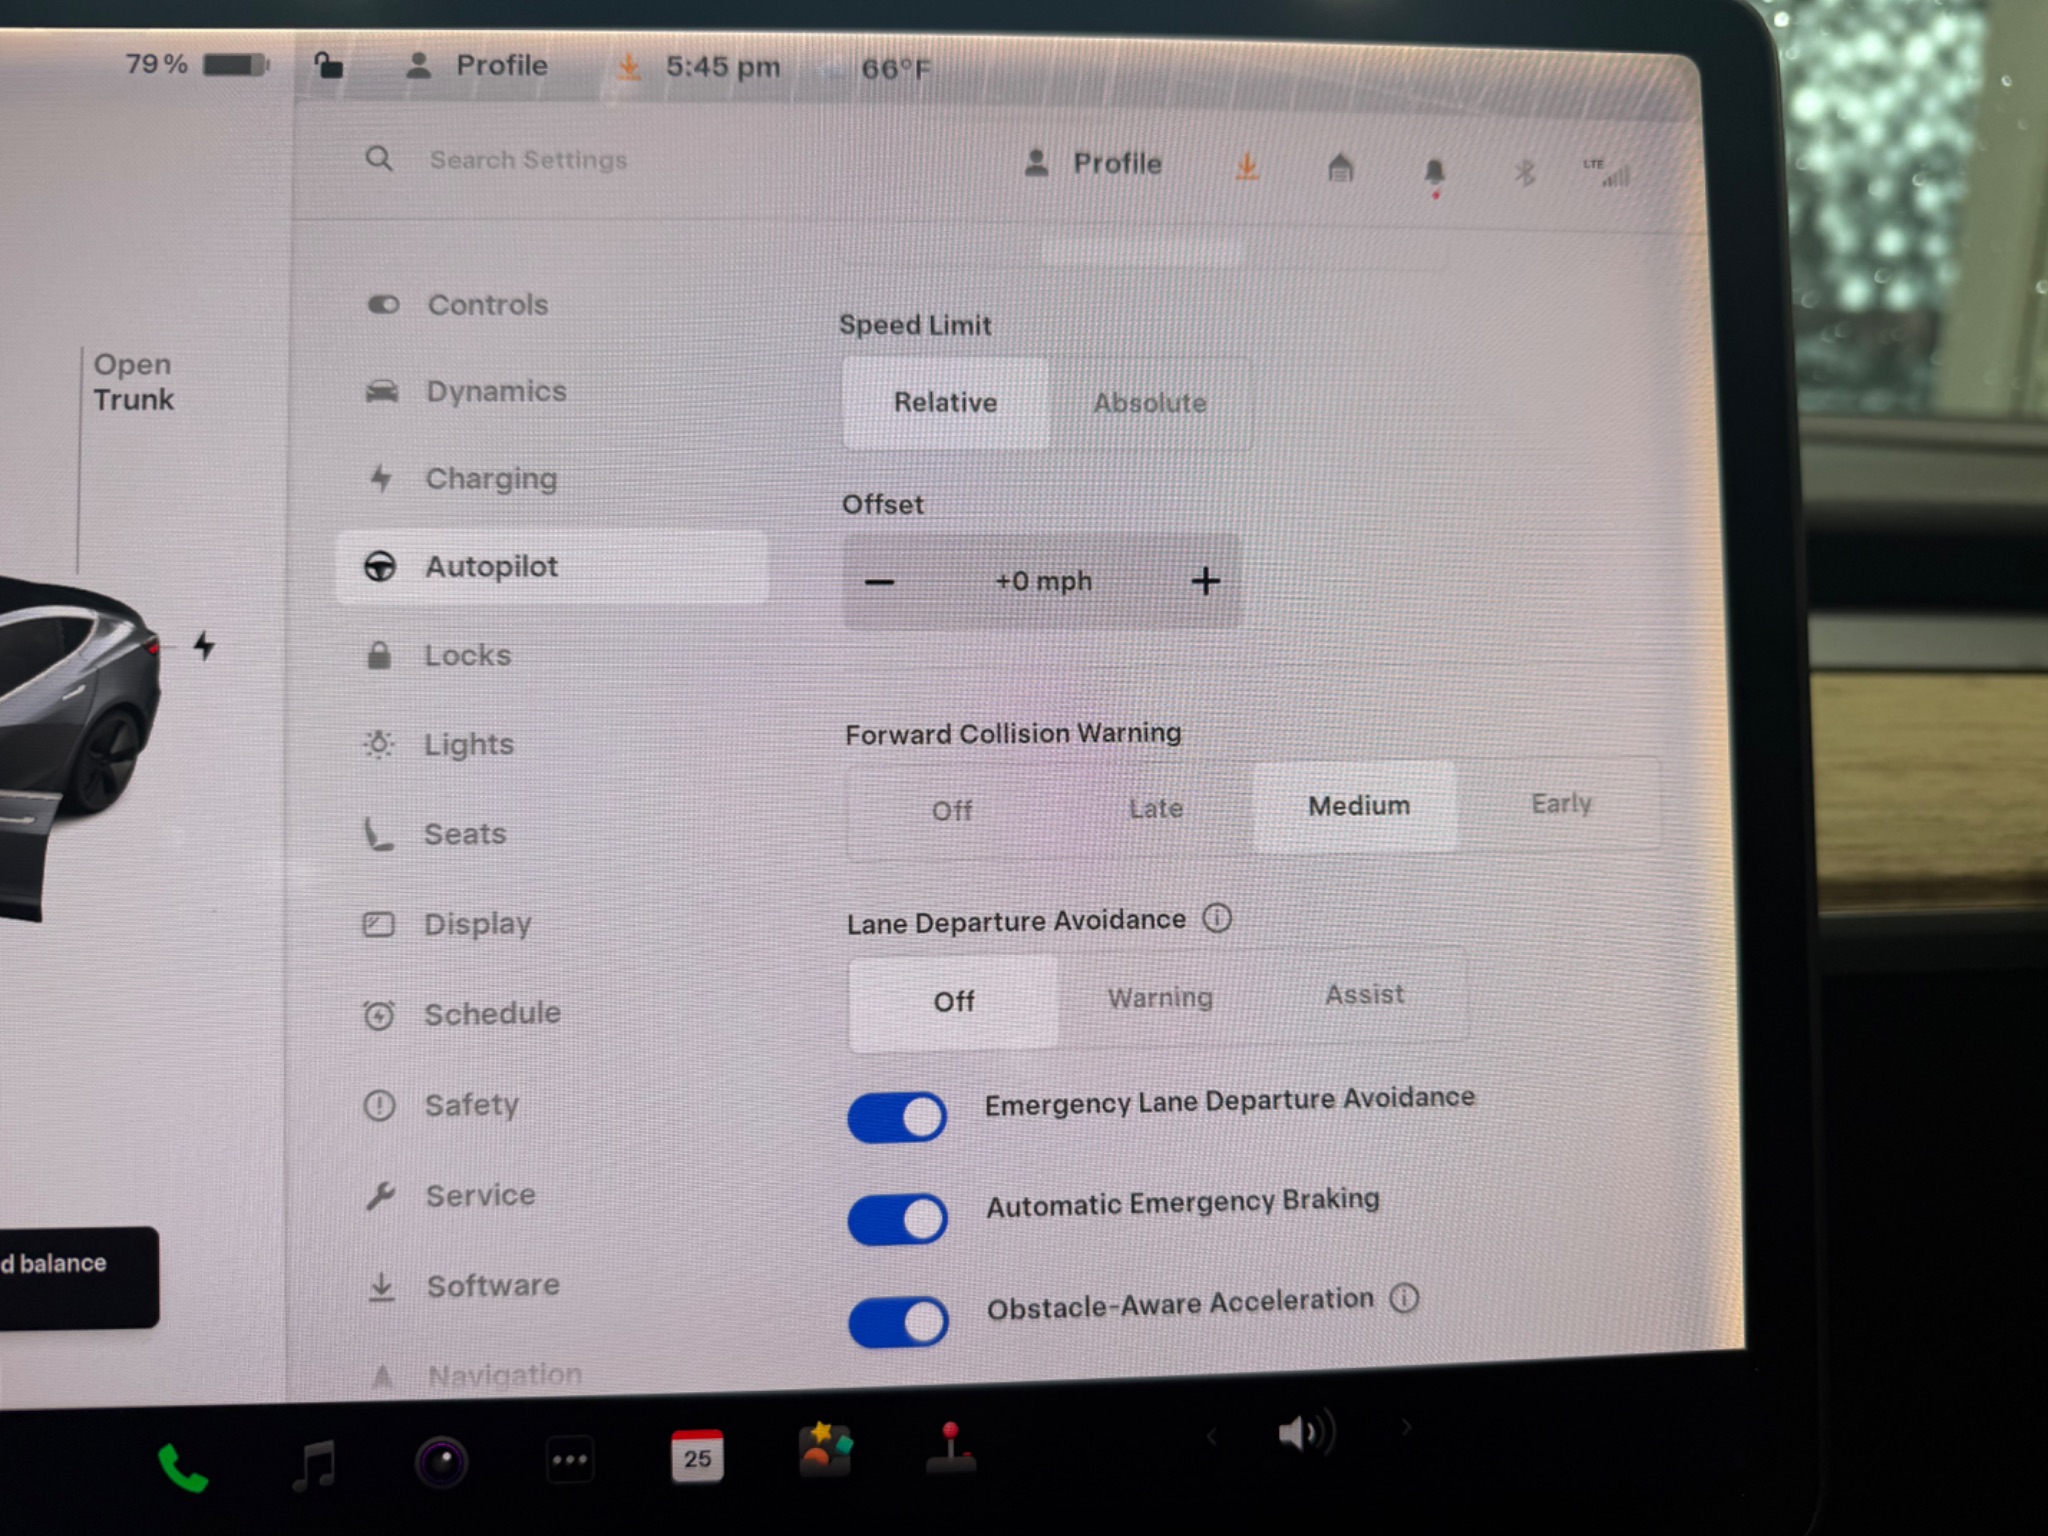Open the music note app
Viewport: 2048px width, 1536px height.
[314, 1465]
